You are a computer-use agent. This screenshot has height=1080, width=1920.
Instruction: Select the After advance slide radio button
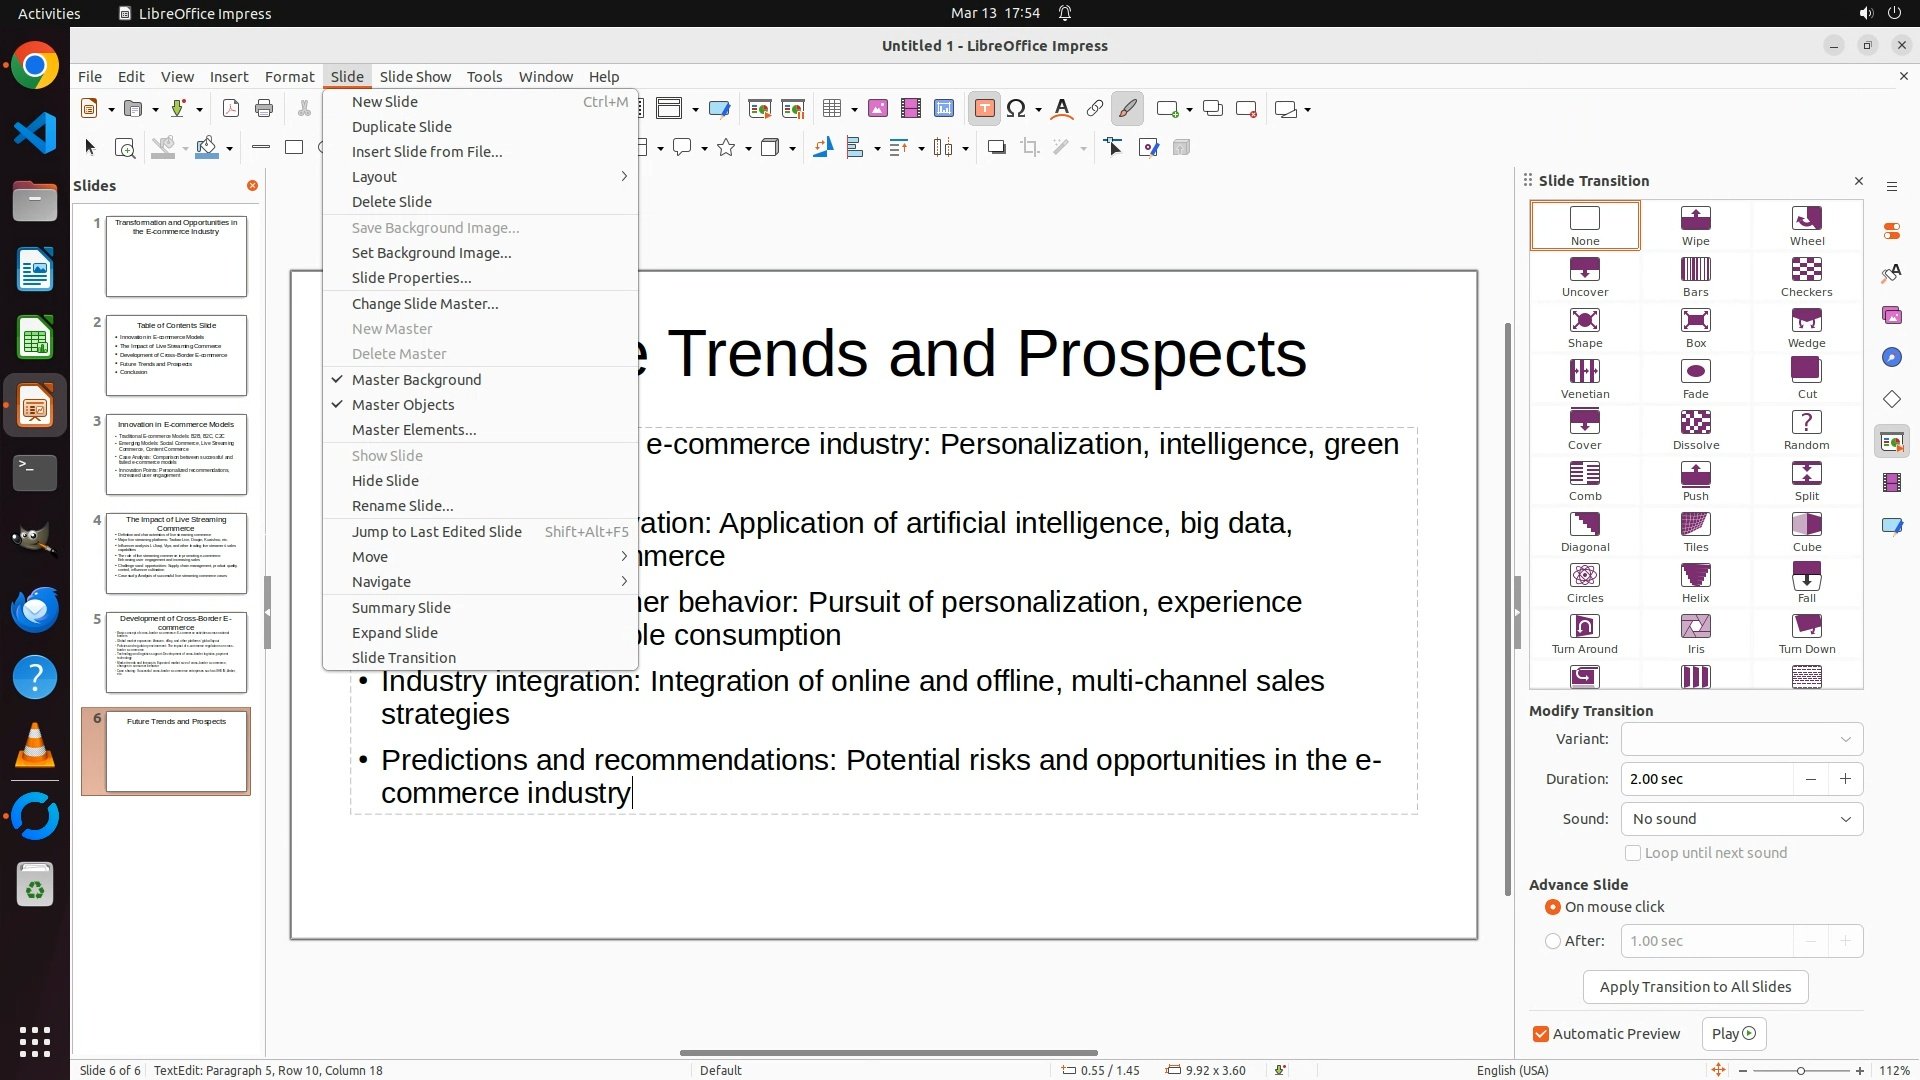[1553, 941]
